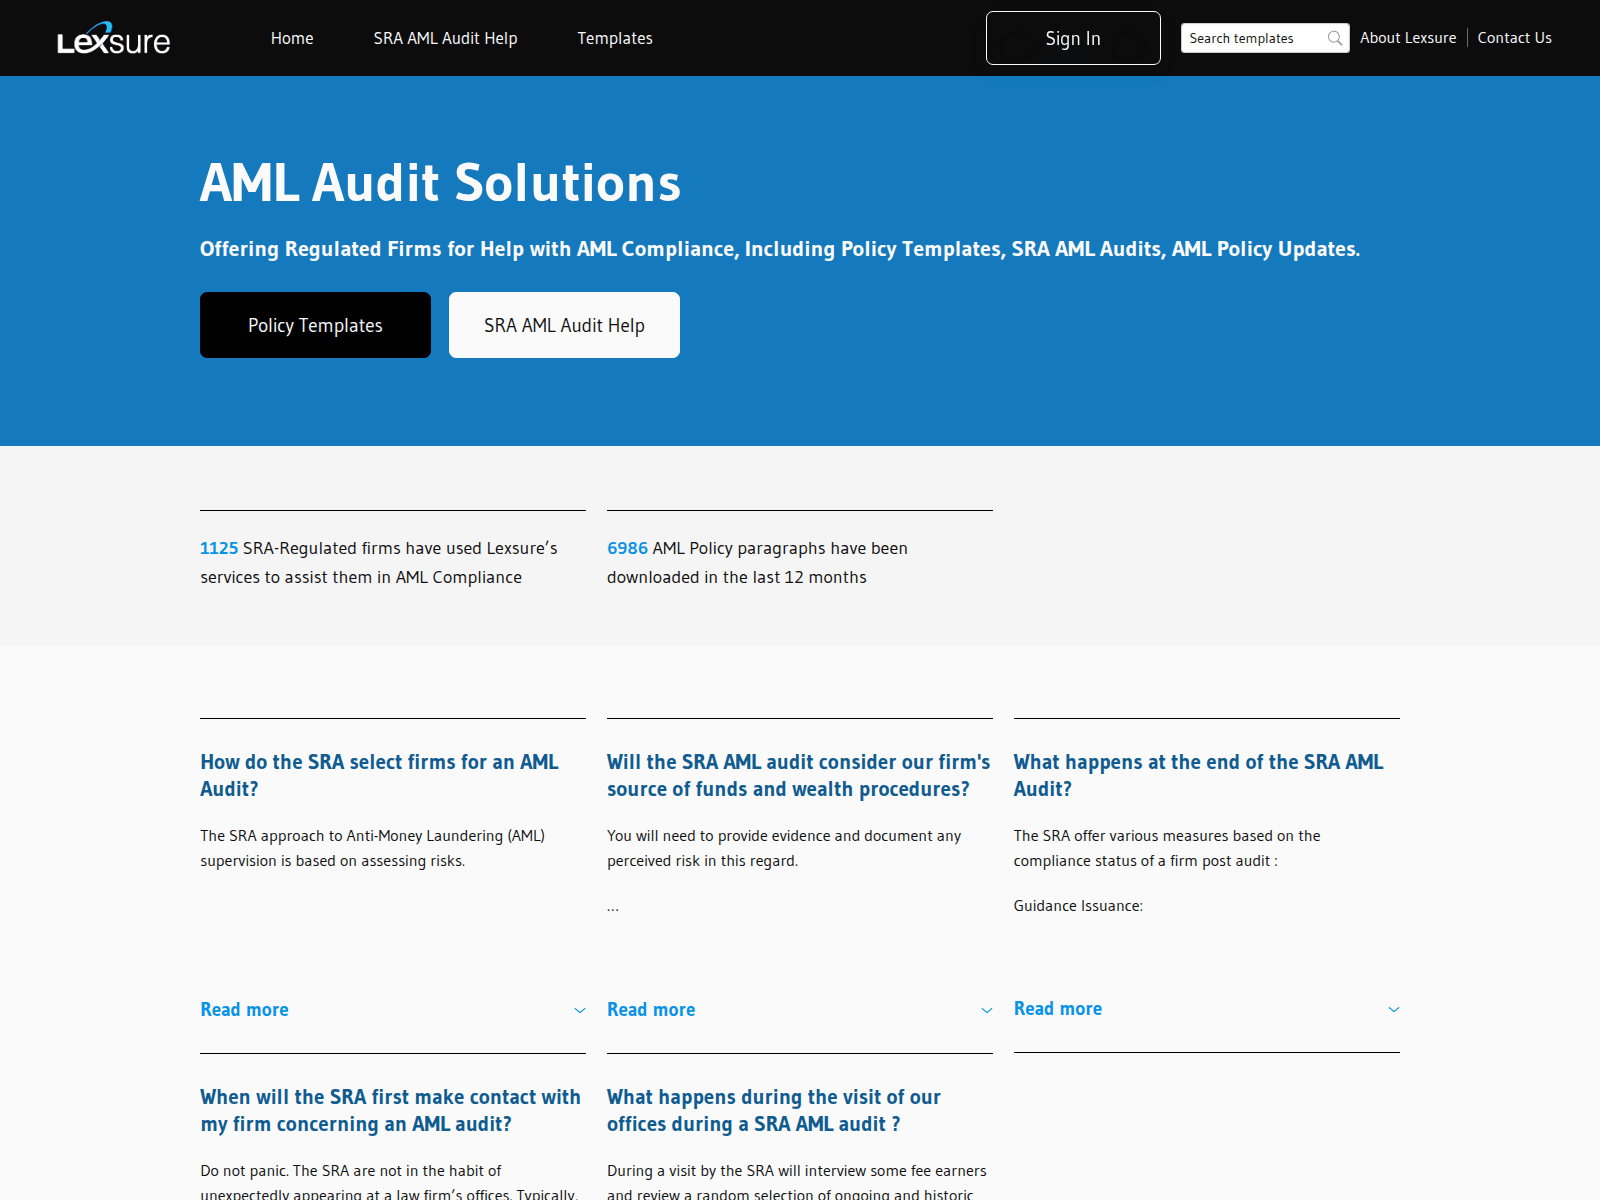Image resolution: width=1600 pixels, height=1200 pixels.
Task: Click the Lexsure logo
Action: 113,38
